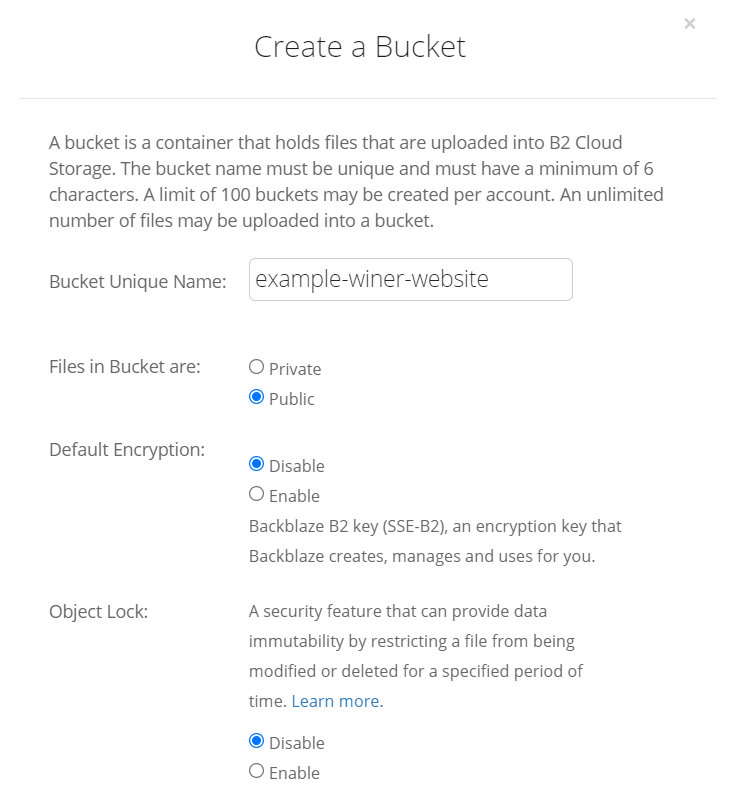Choose Disable radio under Default Encryption
This screenshot has width=735, height=807.
[256, 464]
